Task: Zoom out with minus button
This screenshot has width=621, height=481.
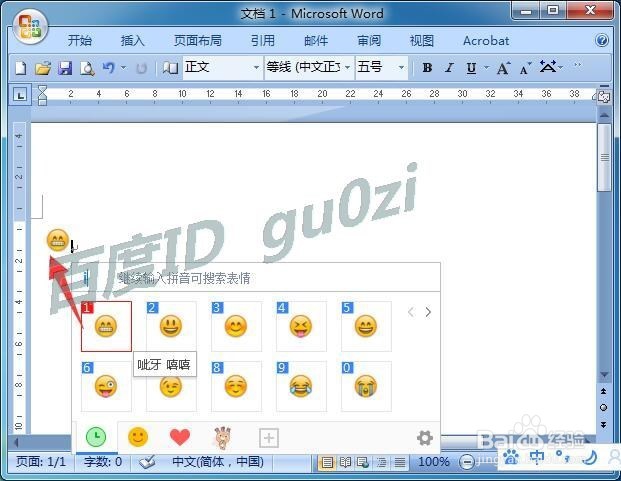Action: tap(466, 462)
